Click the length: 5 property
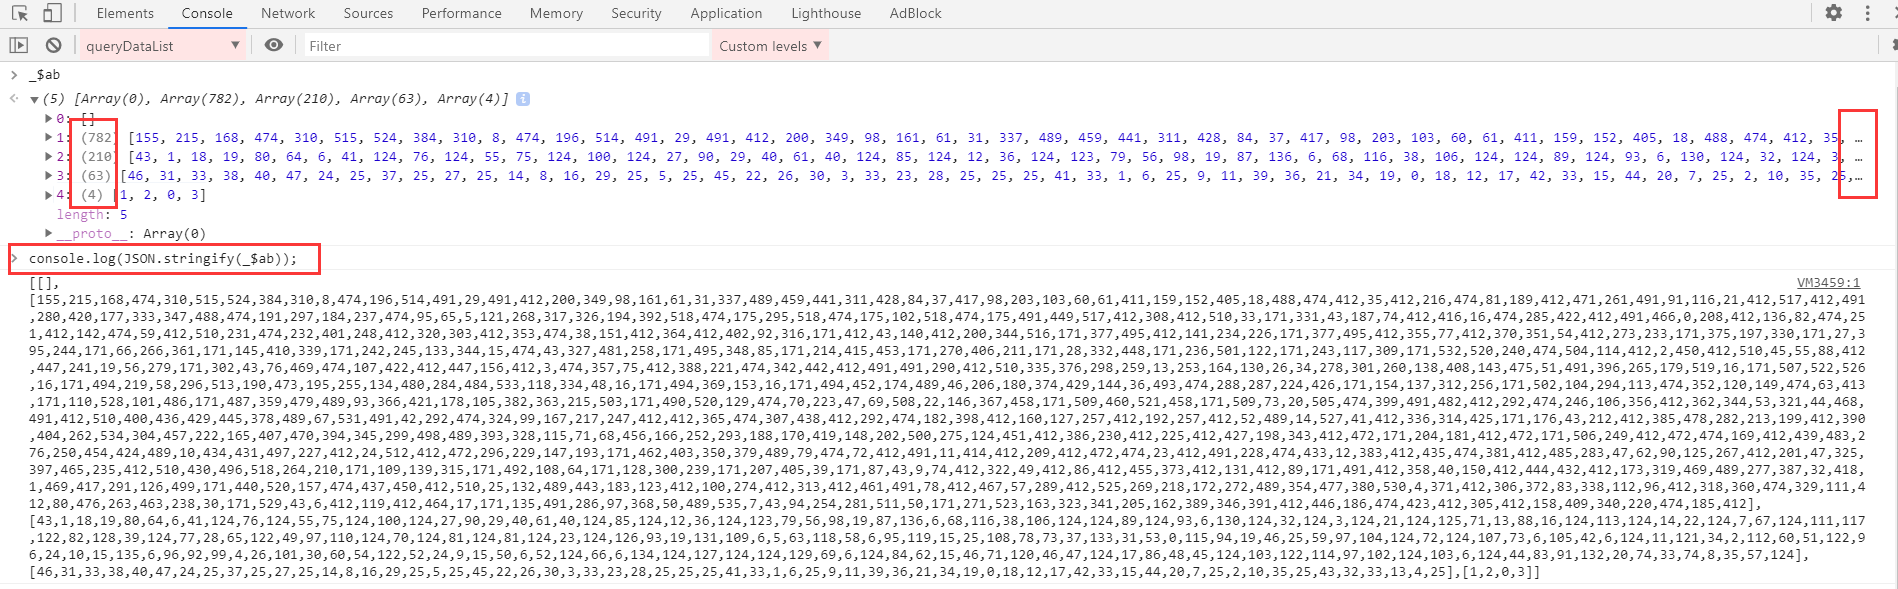1898x589 pixels. 92,214
